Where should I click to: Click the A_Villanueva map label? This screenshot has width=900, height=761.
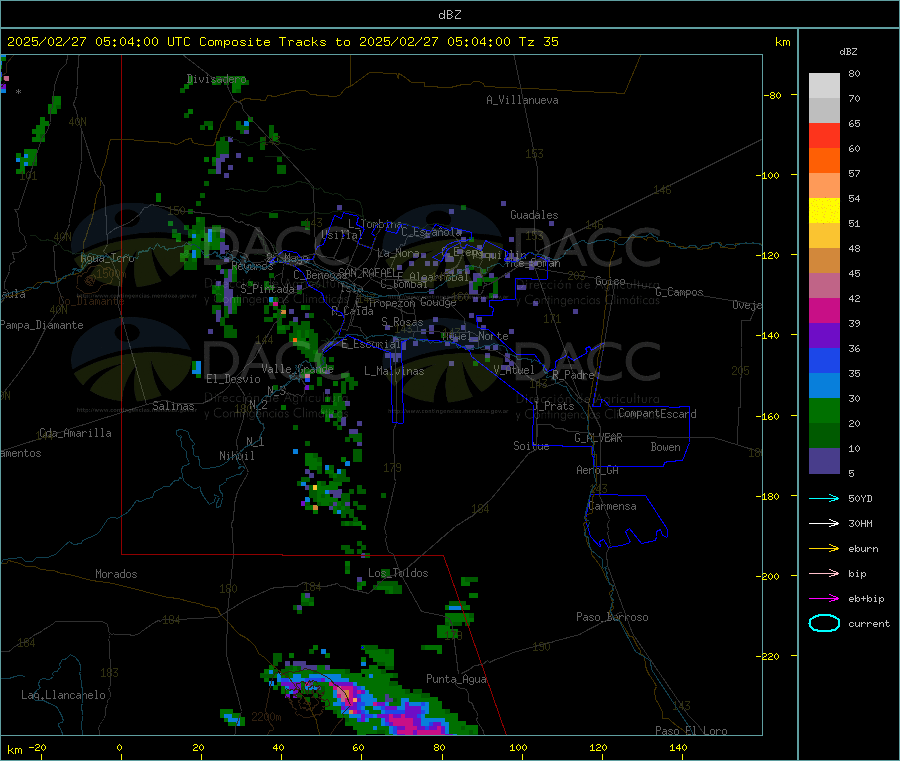point(522,100)
